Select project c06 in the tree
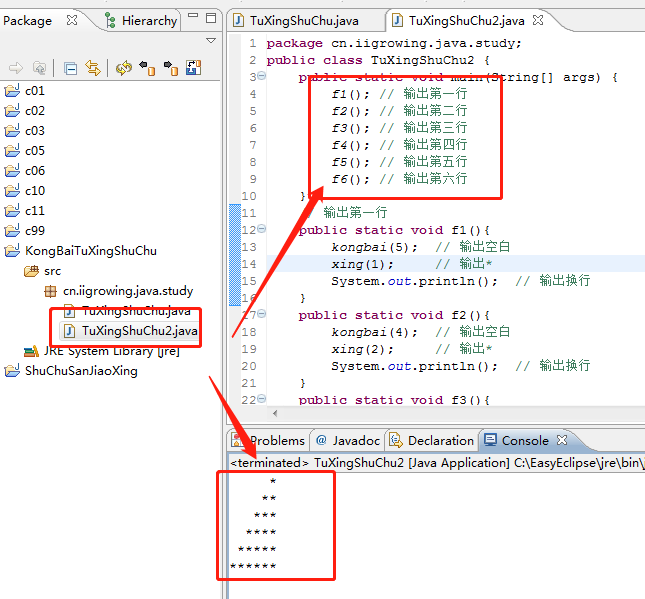The height and width of the screenshot is (599, 645). pos(25,171)
